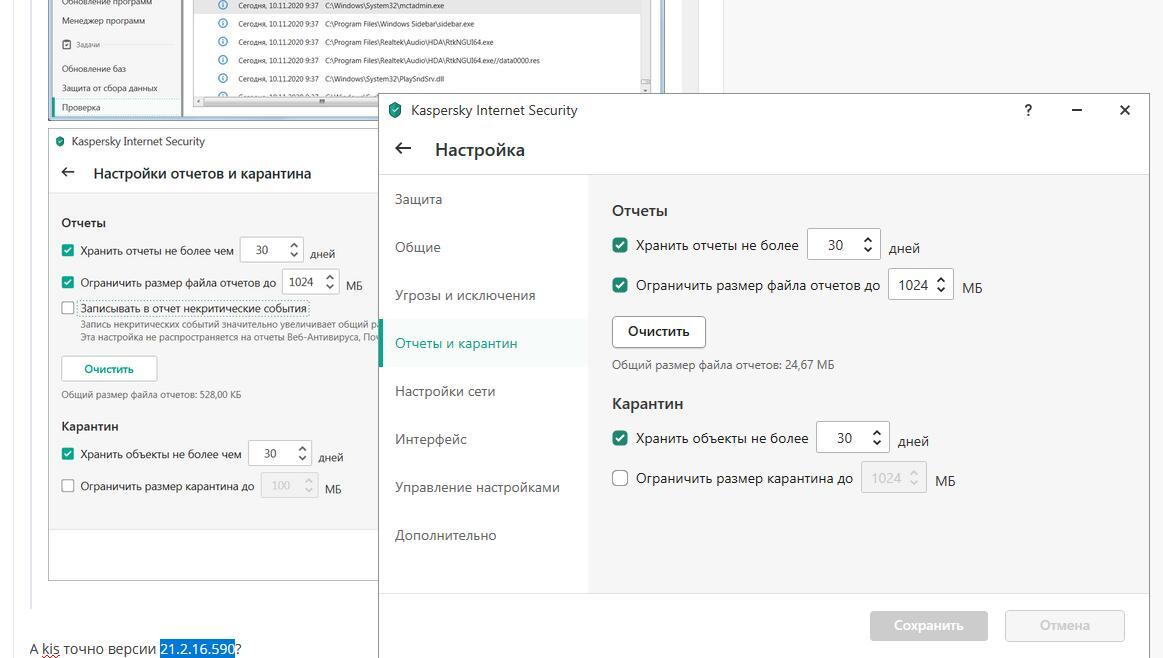Image resolution: width=1163 pixels, height=658 pixels.
Task: Click back arrow beside Настройки отчетов и карантина
Action: (68, 172)
